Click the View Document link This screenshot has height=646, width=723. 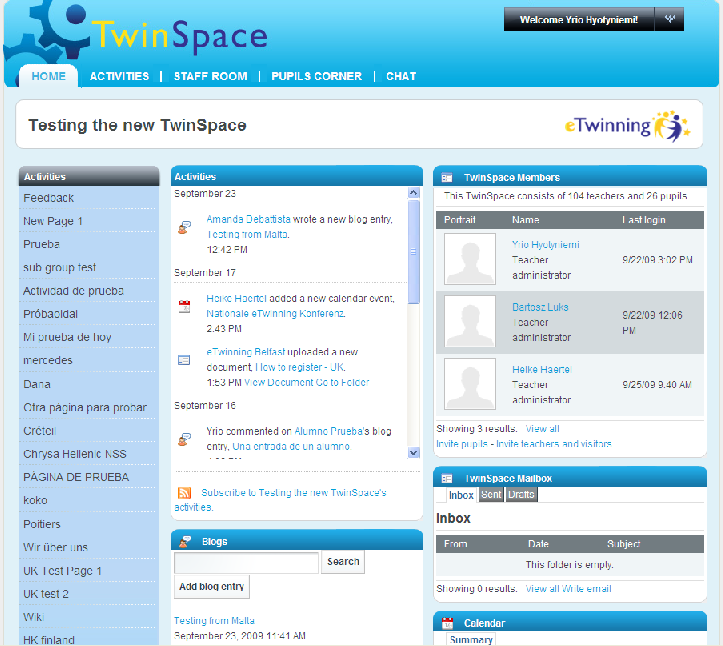279,382
